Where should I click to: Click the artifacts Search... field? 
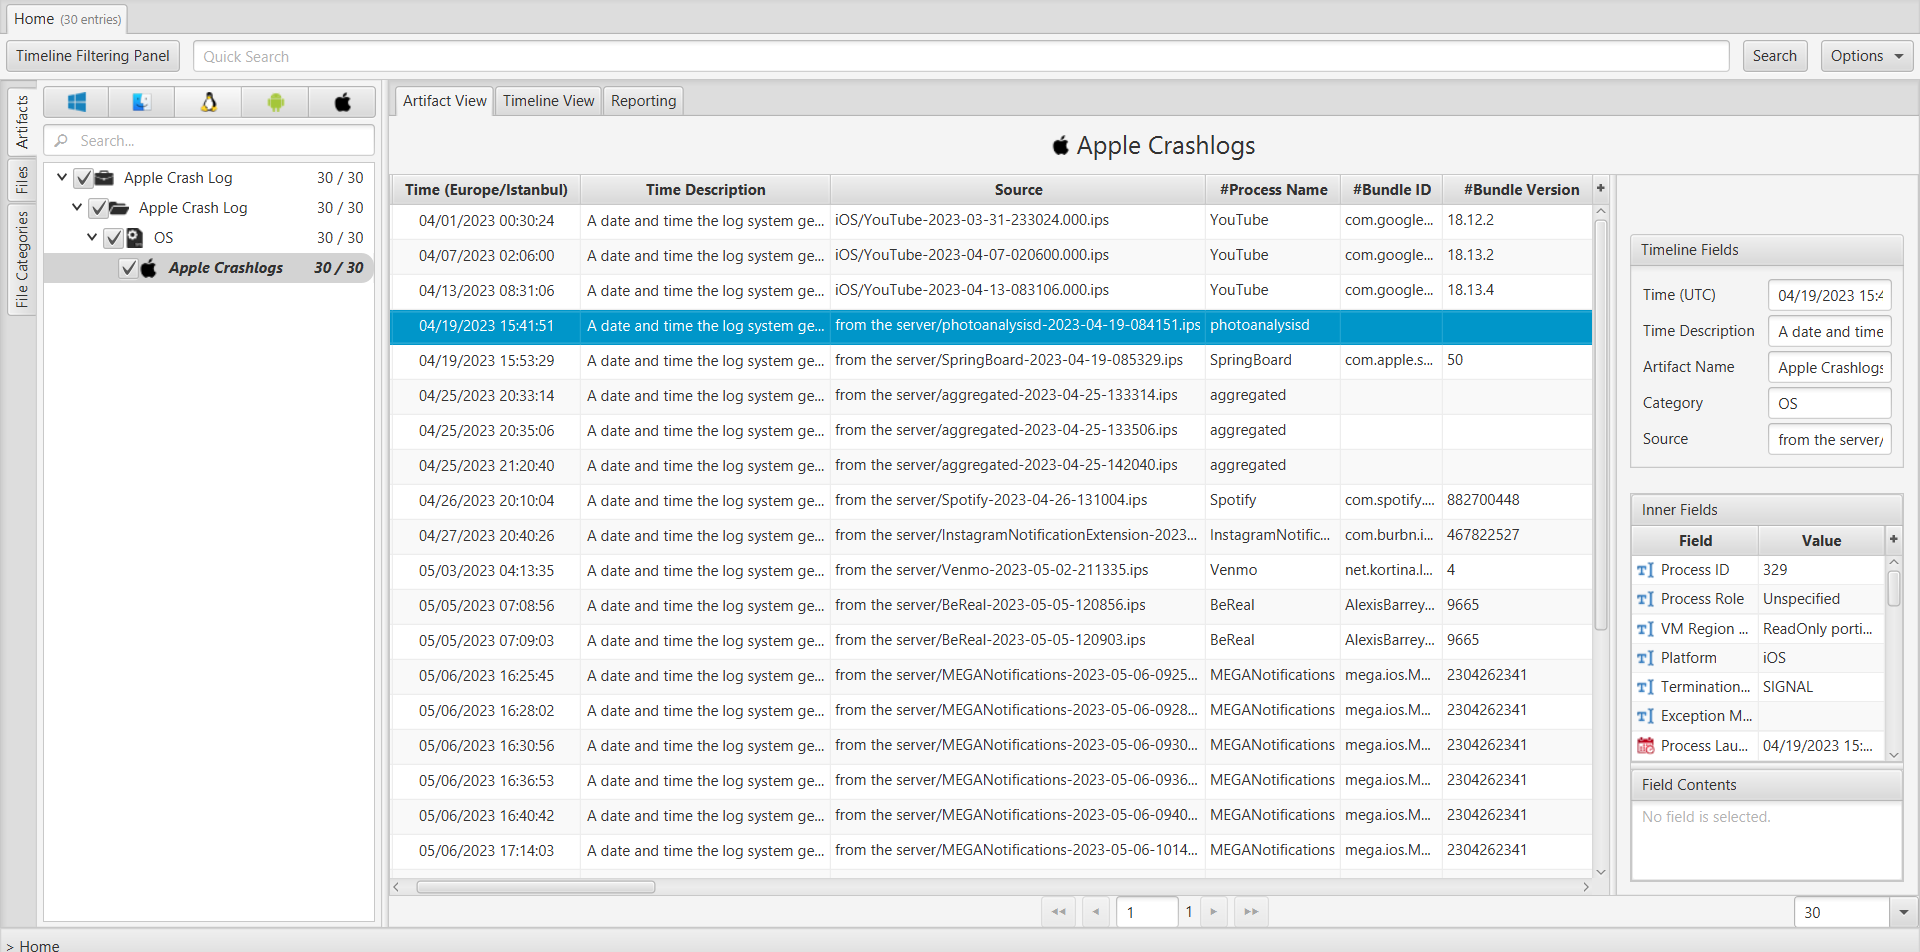click(209, 140)
